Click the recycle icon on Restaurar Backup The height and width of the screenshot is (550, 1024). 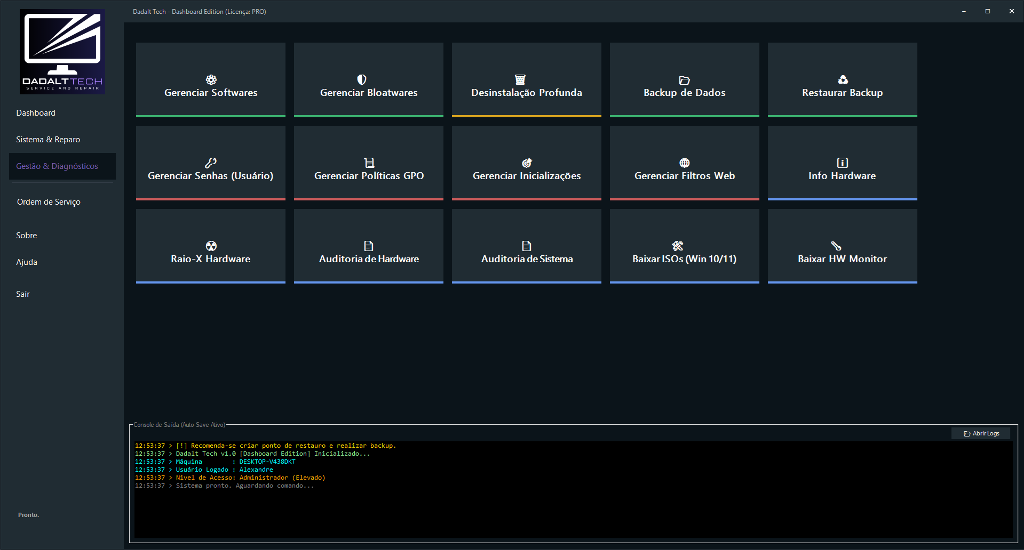coord(843,80)
